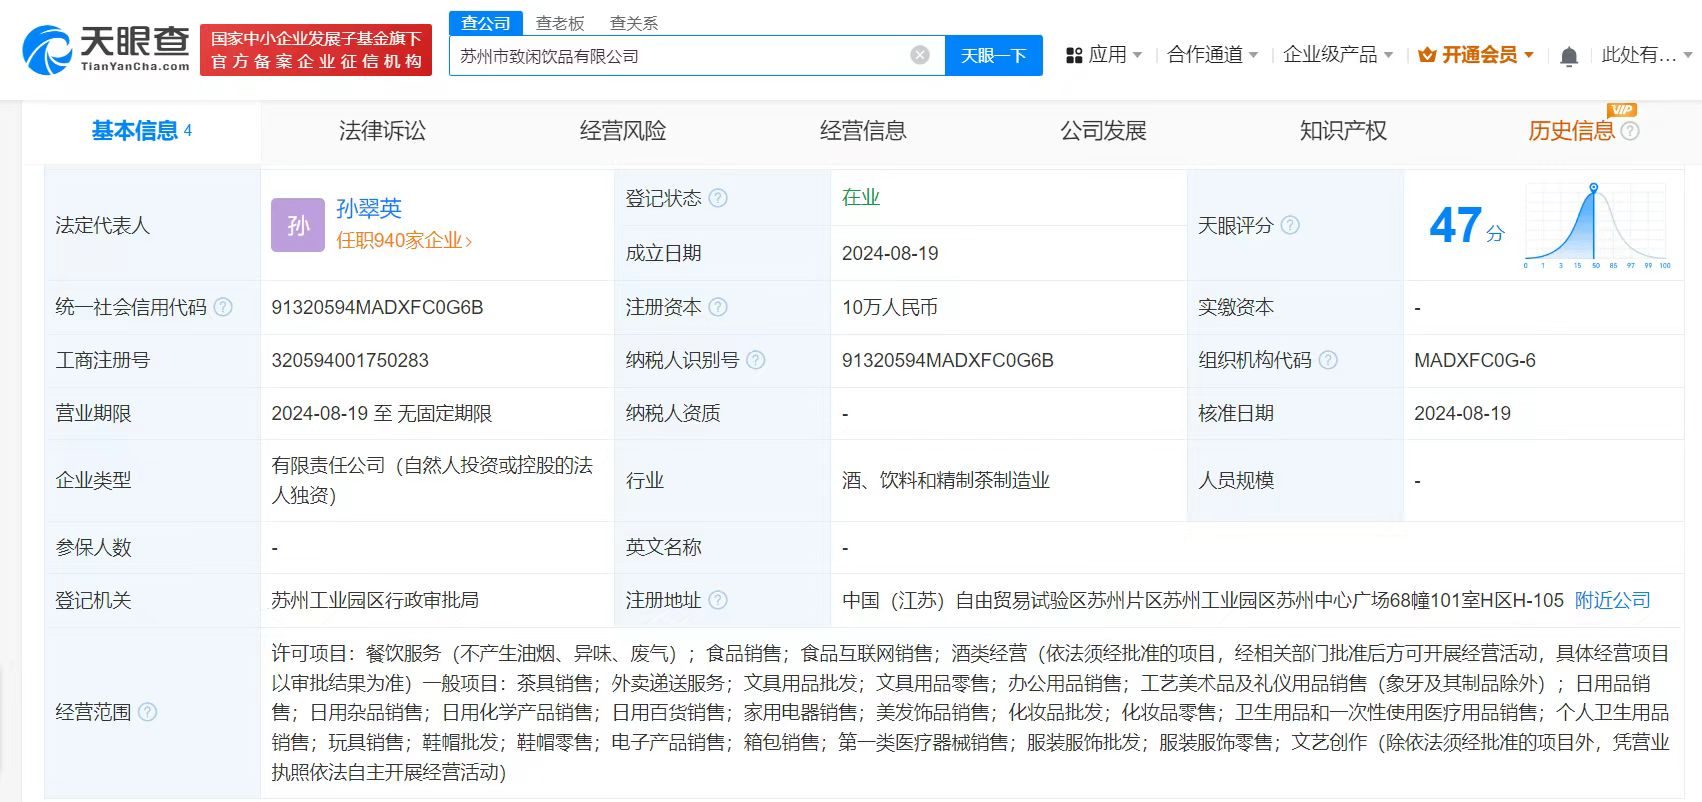Switch to 经营风险 tab
The height and width of the screenshot is (802, 1702).
coord(622,131)
